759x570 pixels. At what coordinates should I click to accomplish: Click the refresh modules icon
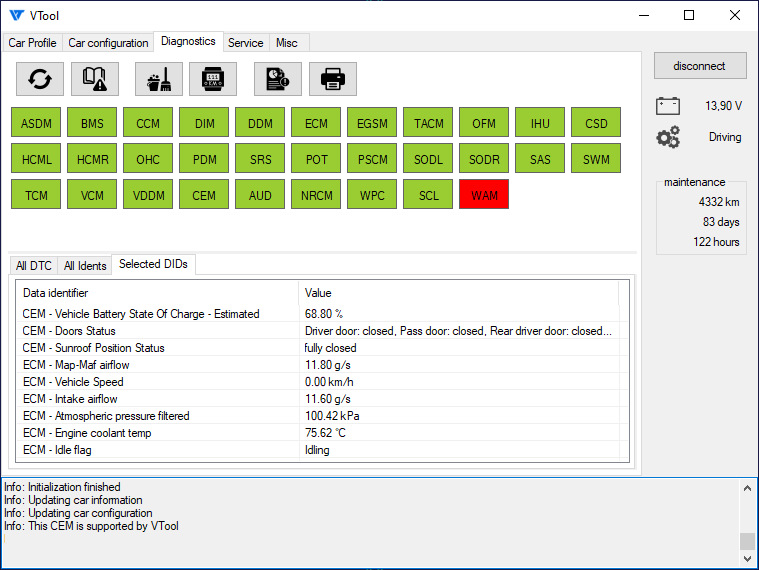click(40, 78)
